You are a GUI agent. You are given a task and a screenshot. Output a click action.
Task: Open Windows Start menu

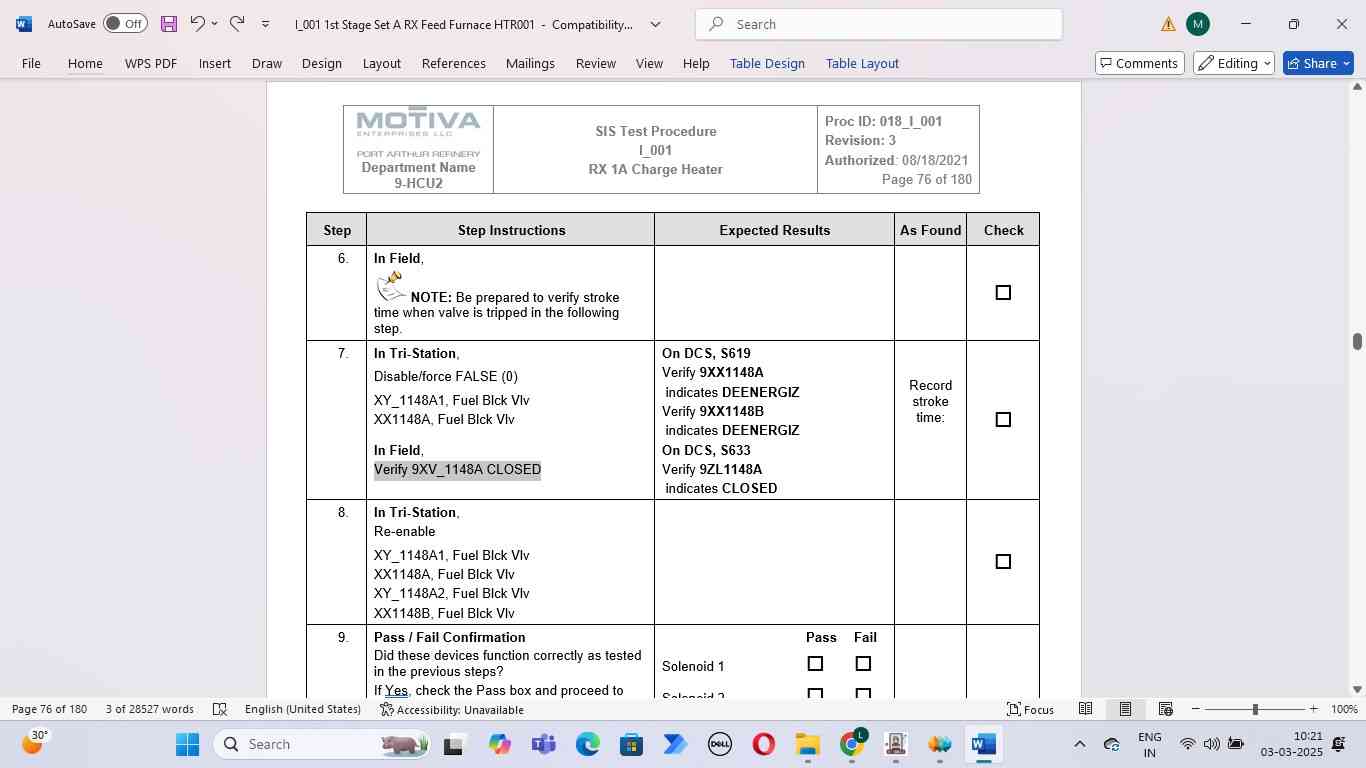pyautogui.click(x=188, y=744)
